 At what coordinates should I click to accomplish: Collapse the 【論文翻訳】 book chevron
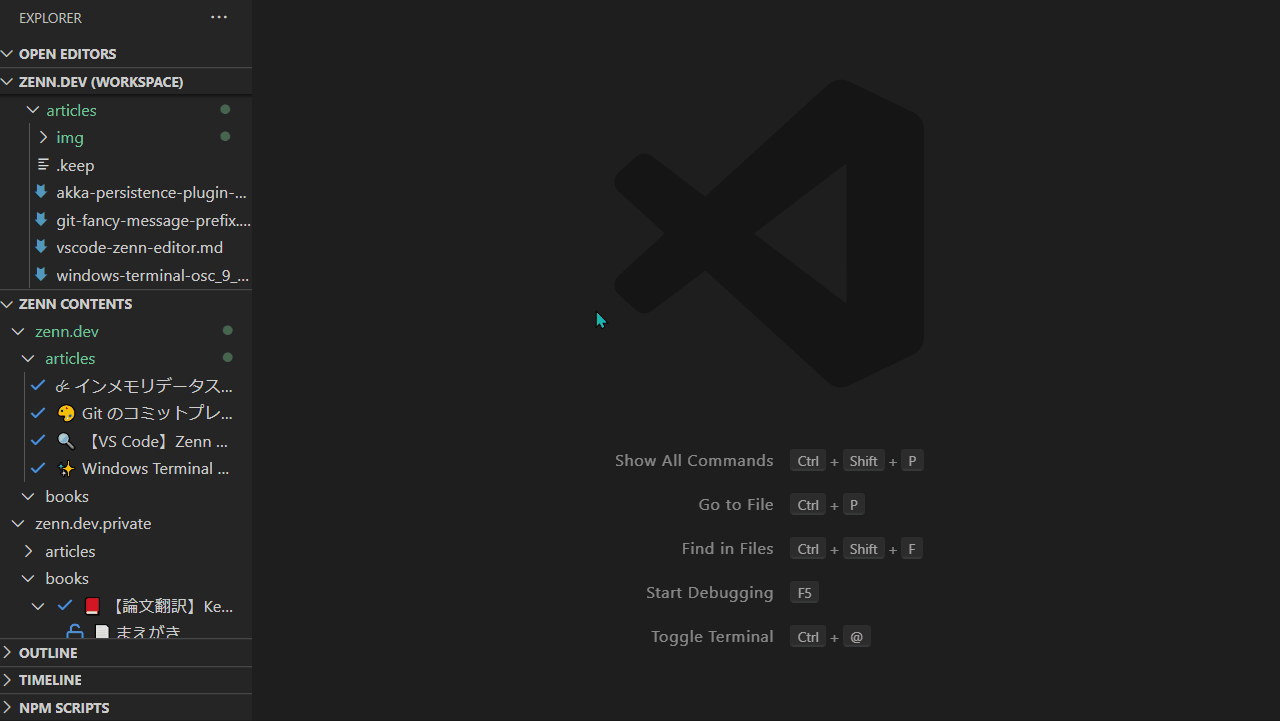pyautogui.click(x=38, y=606)
